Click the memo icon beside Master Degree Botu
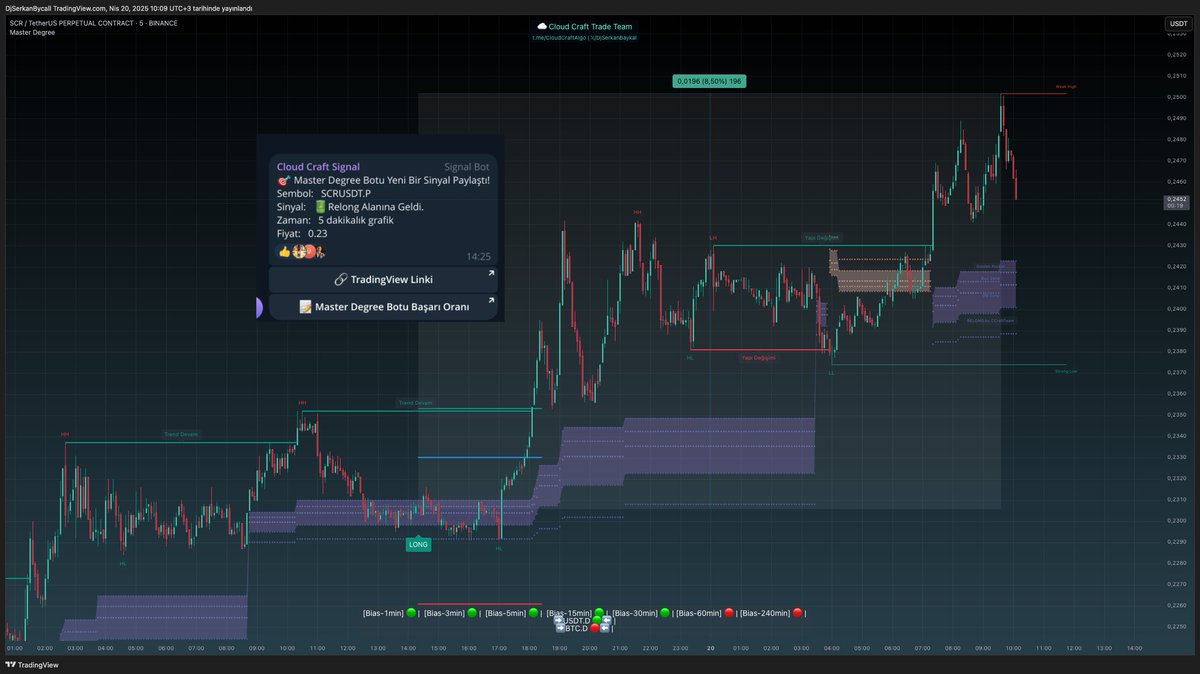Image resolution: width=1200 pixels, height=674 pixels. click(306, 307)
